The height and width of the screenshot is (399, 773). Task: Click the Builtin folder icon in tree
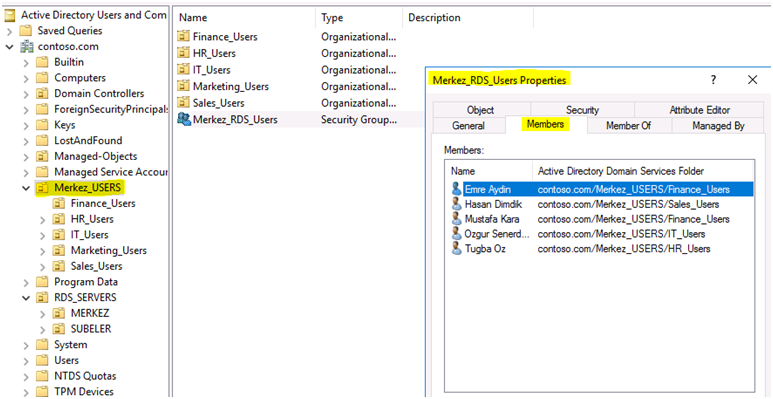[42, 62]
